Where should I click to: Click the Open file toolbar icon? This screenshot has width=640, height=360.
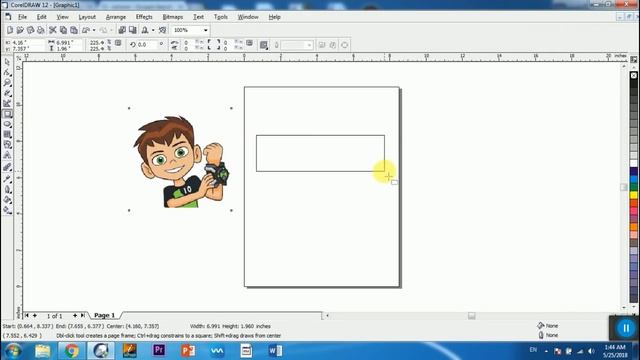pyautogui.click(x=20, y=30)
